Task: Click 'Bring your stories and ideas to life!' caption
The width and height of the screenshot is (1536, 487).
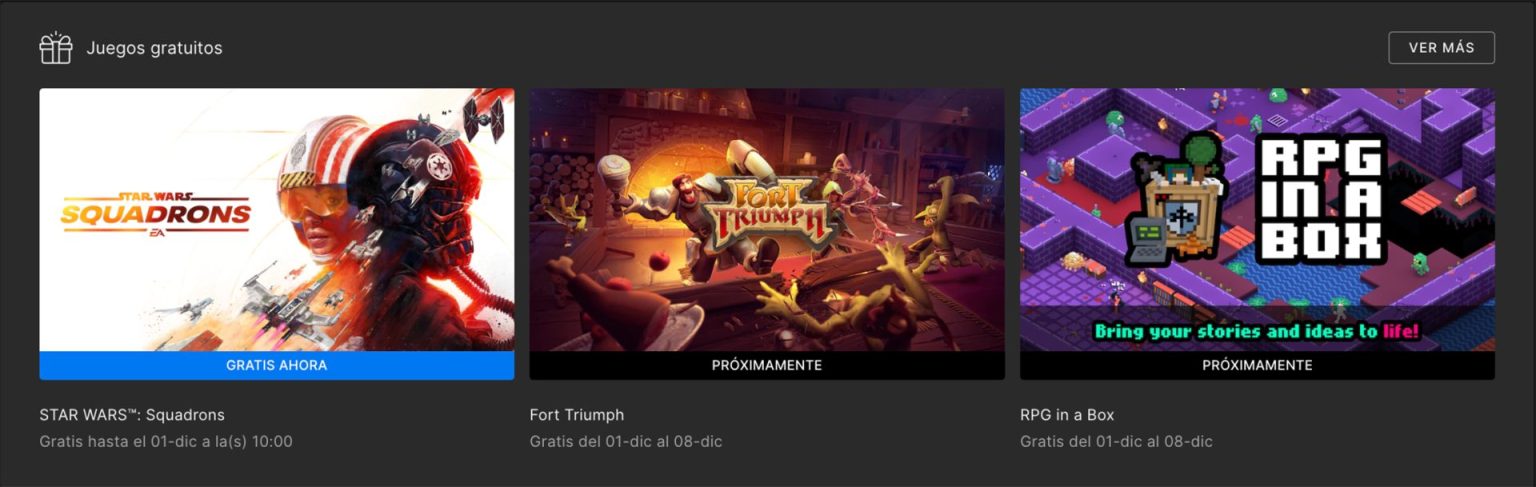Action: (x=1257, y=330)
